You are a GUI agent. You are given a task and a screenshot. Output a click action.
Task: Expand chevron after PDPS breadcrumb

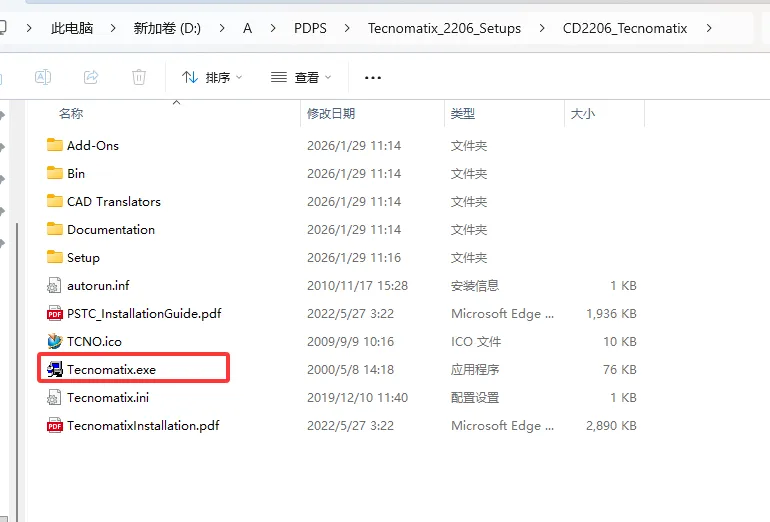click(x=347, y=28)
